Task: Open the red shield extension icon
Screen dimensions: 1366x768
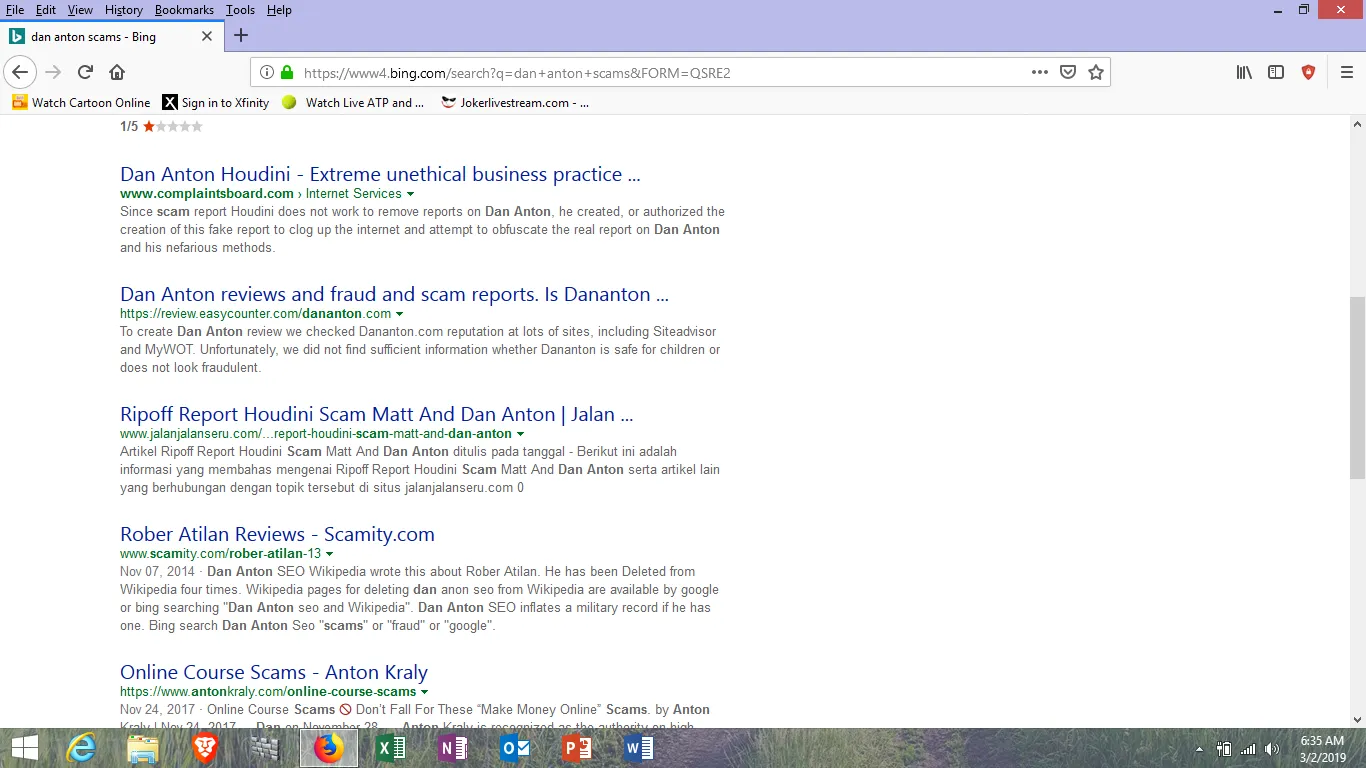Action: point(1308,72)
